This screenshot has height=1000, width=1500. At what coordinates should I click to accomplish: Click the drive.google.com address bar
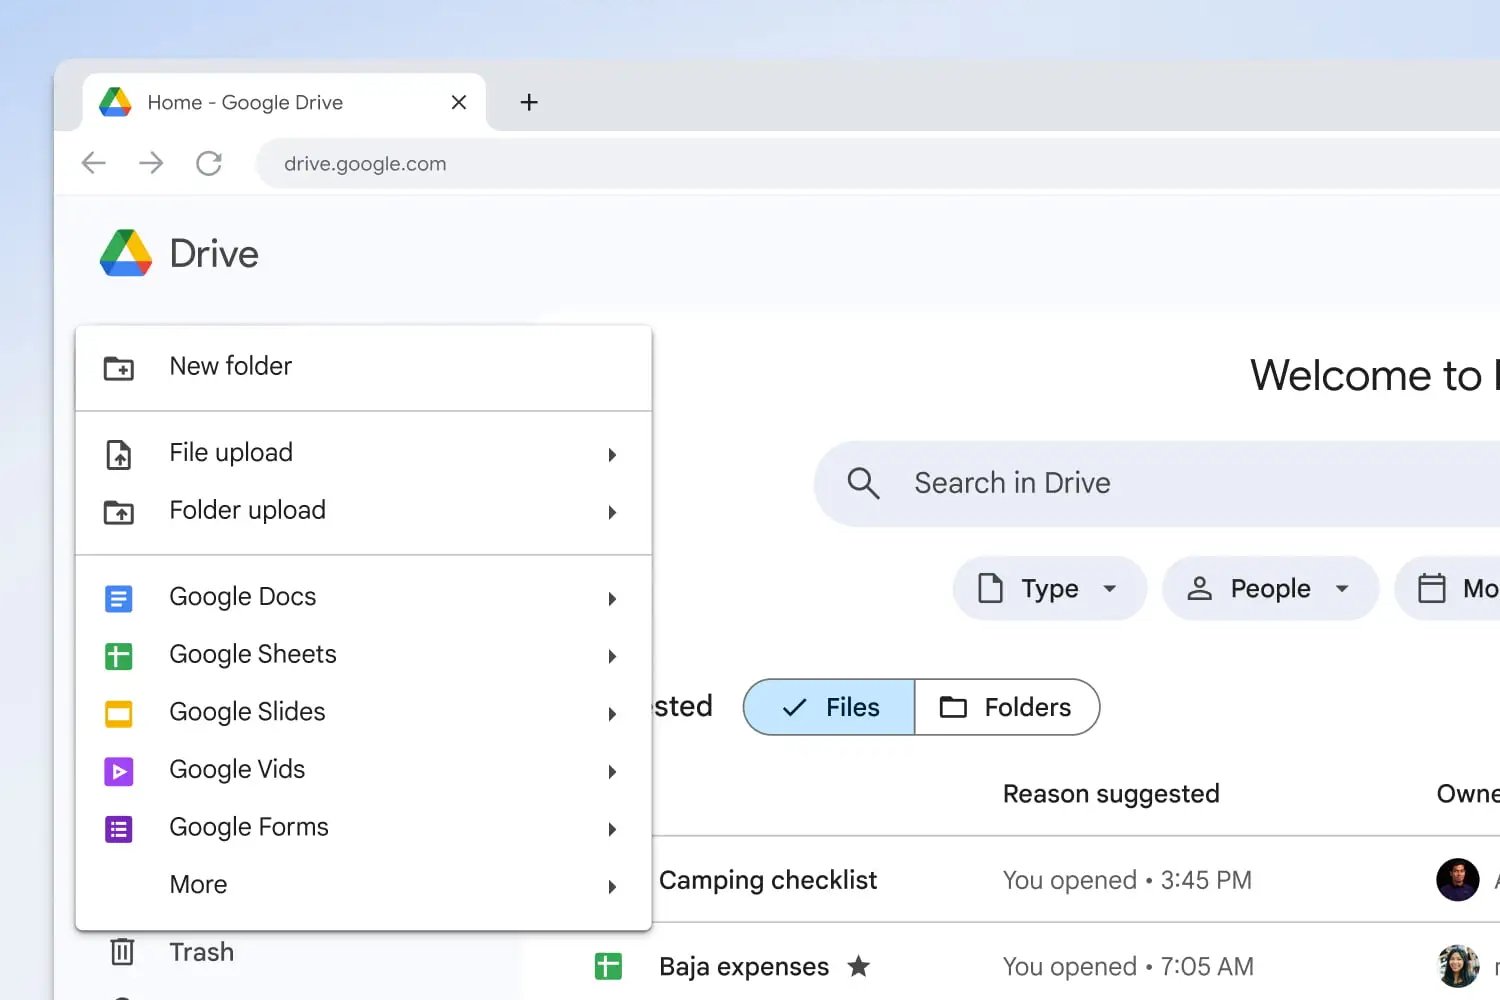[880, 164]
